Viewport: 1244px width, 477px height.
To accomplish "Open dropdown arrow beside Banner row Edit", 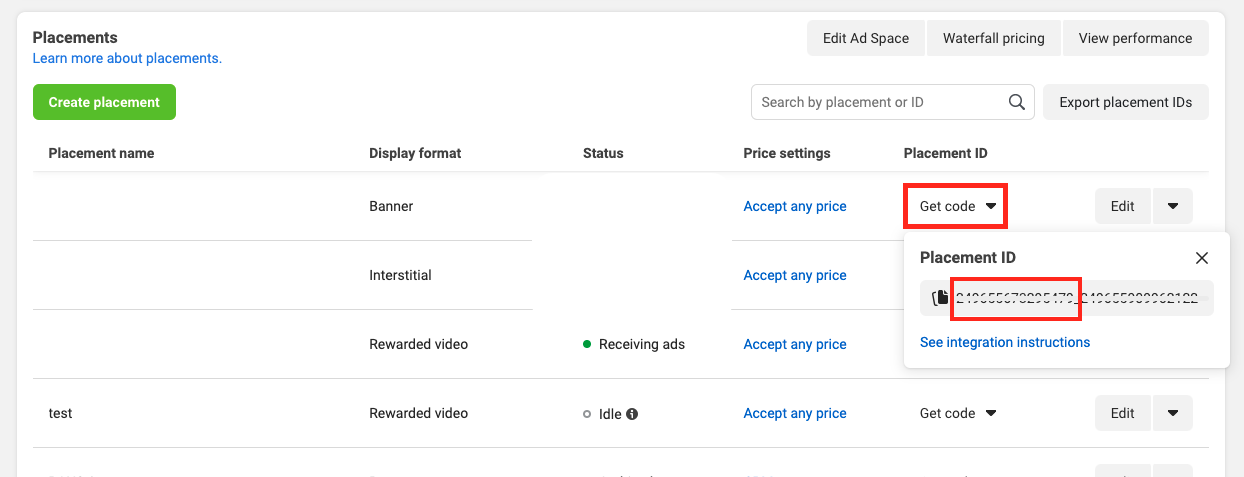I will pyautogui.click(x=1172, y=206).
